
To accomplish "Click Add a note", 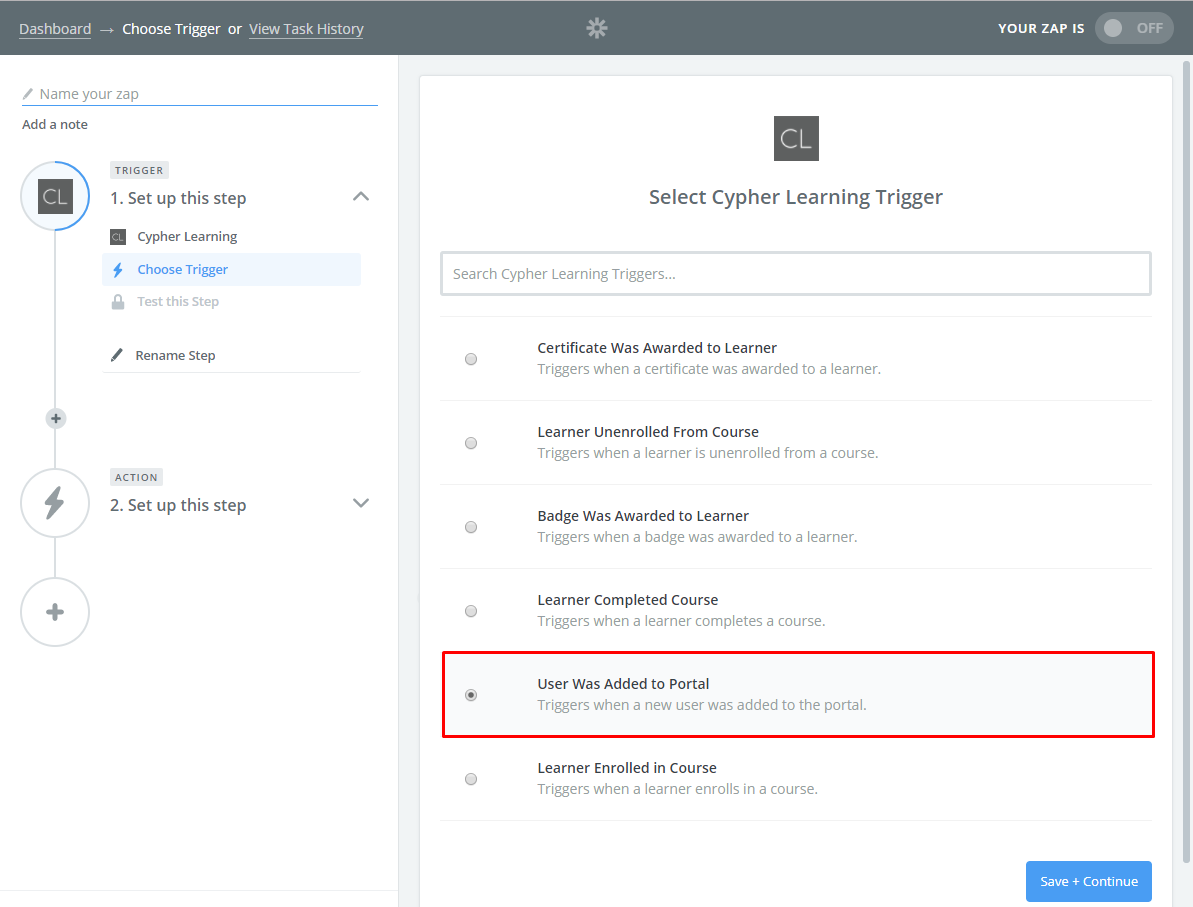I will click(55, 124).
